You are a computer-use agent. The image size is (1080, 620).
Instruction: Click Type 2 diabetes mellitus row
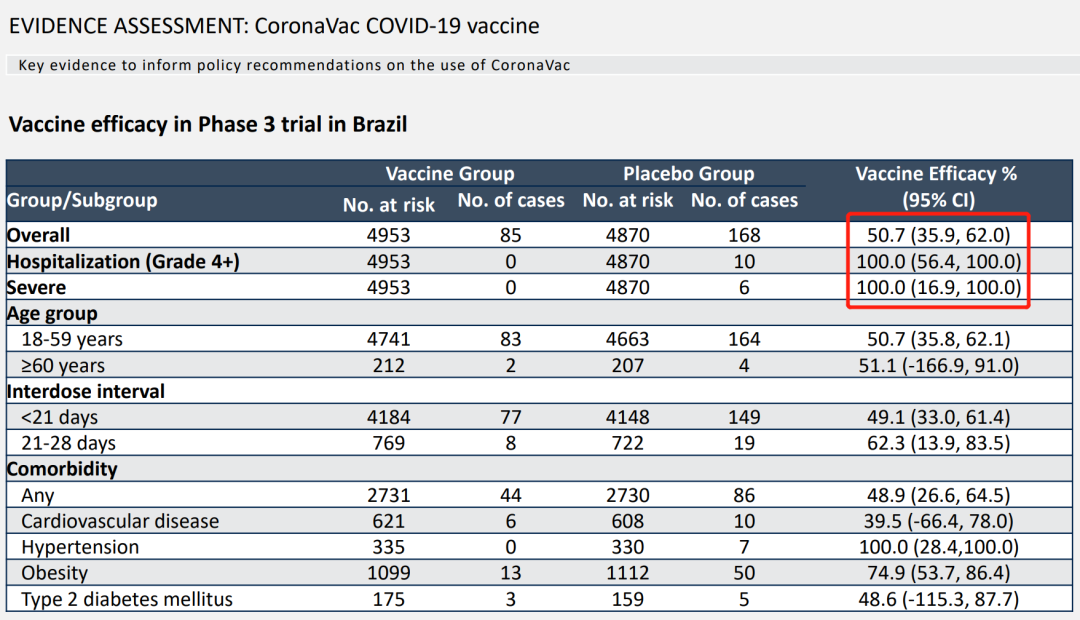[x=539, y=599]
